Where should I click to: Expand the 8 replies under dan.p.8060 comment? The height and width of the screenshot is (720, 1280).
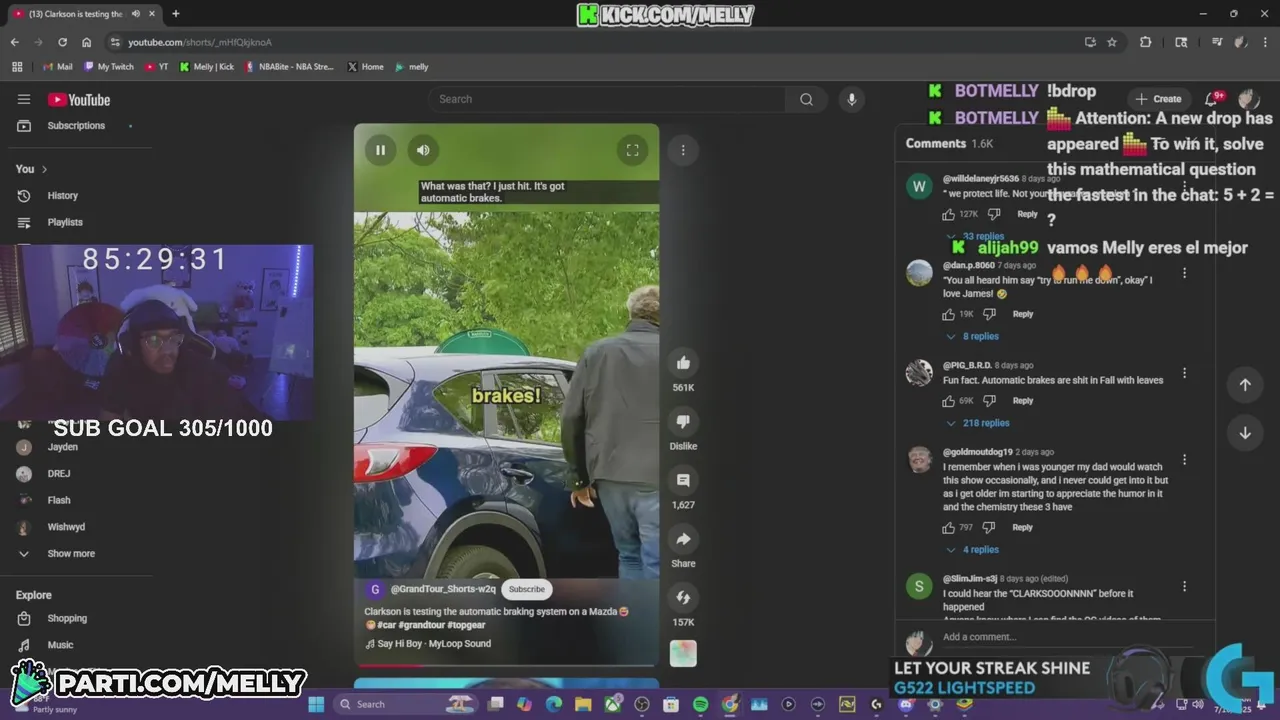973,337
